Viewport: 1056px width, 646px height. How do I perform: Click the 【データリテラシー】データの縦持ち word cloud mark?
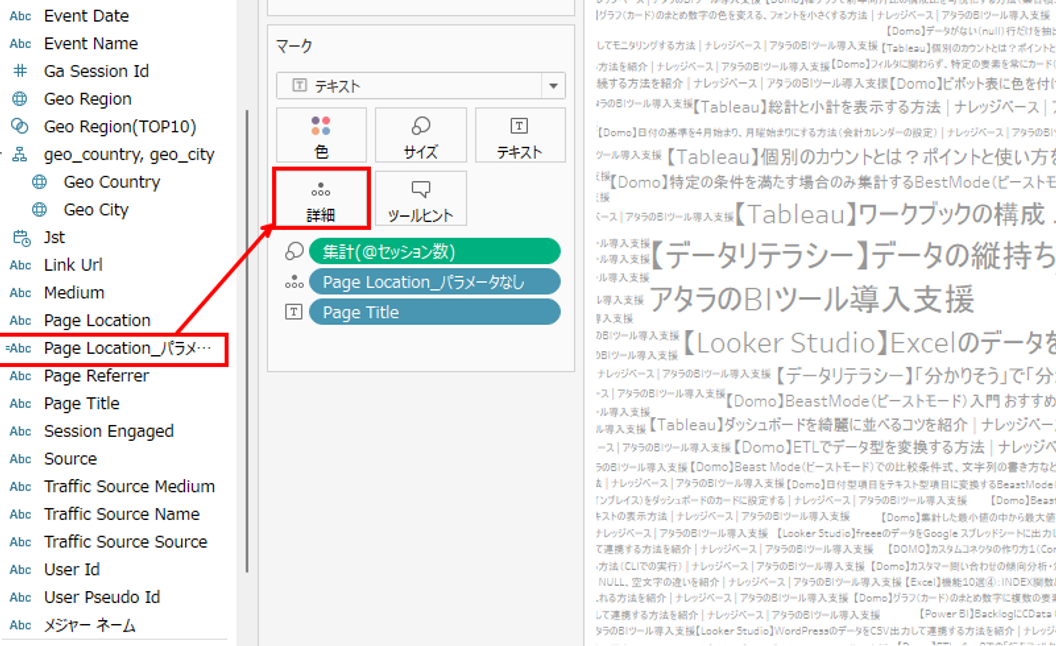coord(851,255)
